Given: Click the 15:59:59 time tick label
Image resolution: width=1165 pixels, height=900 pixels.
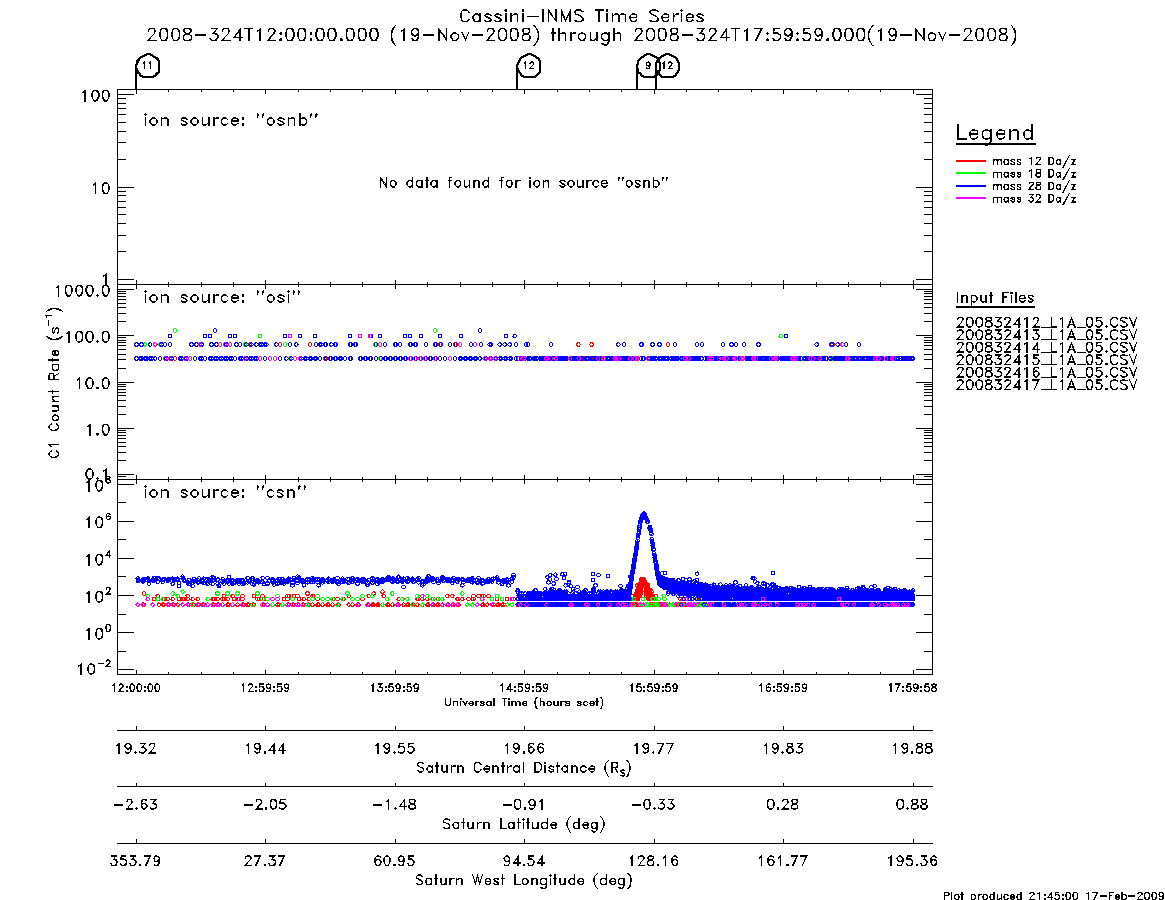Looking at the screenshot, I should pyautogui.click(x=653, y=688).
